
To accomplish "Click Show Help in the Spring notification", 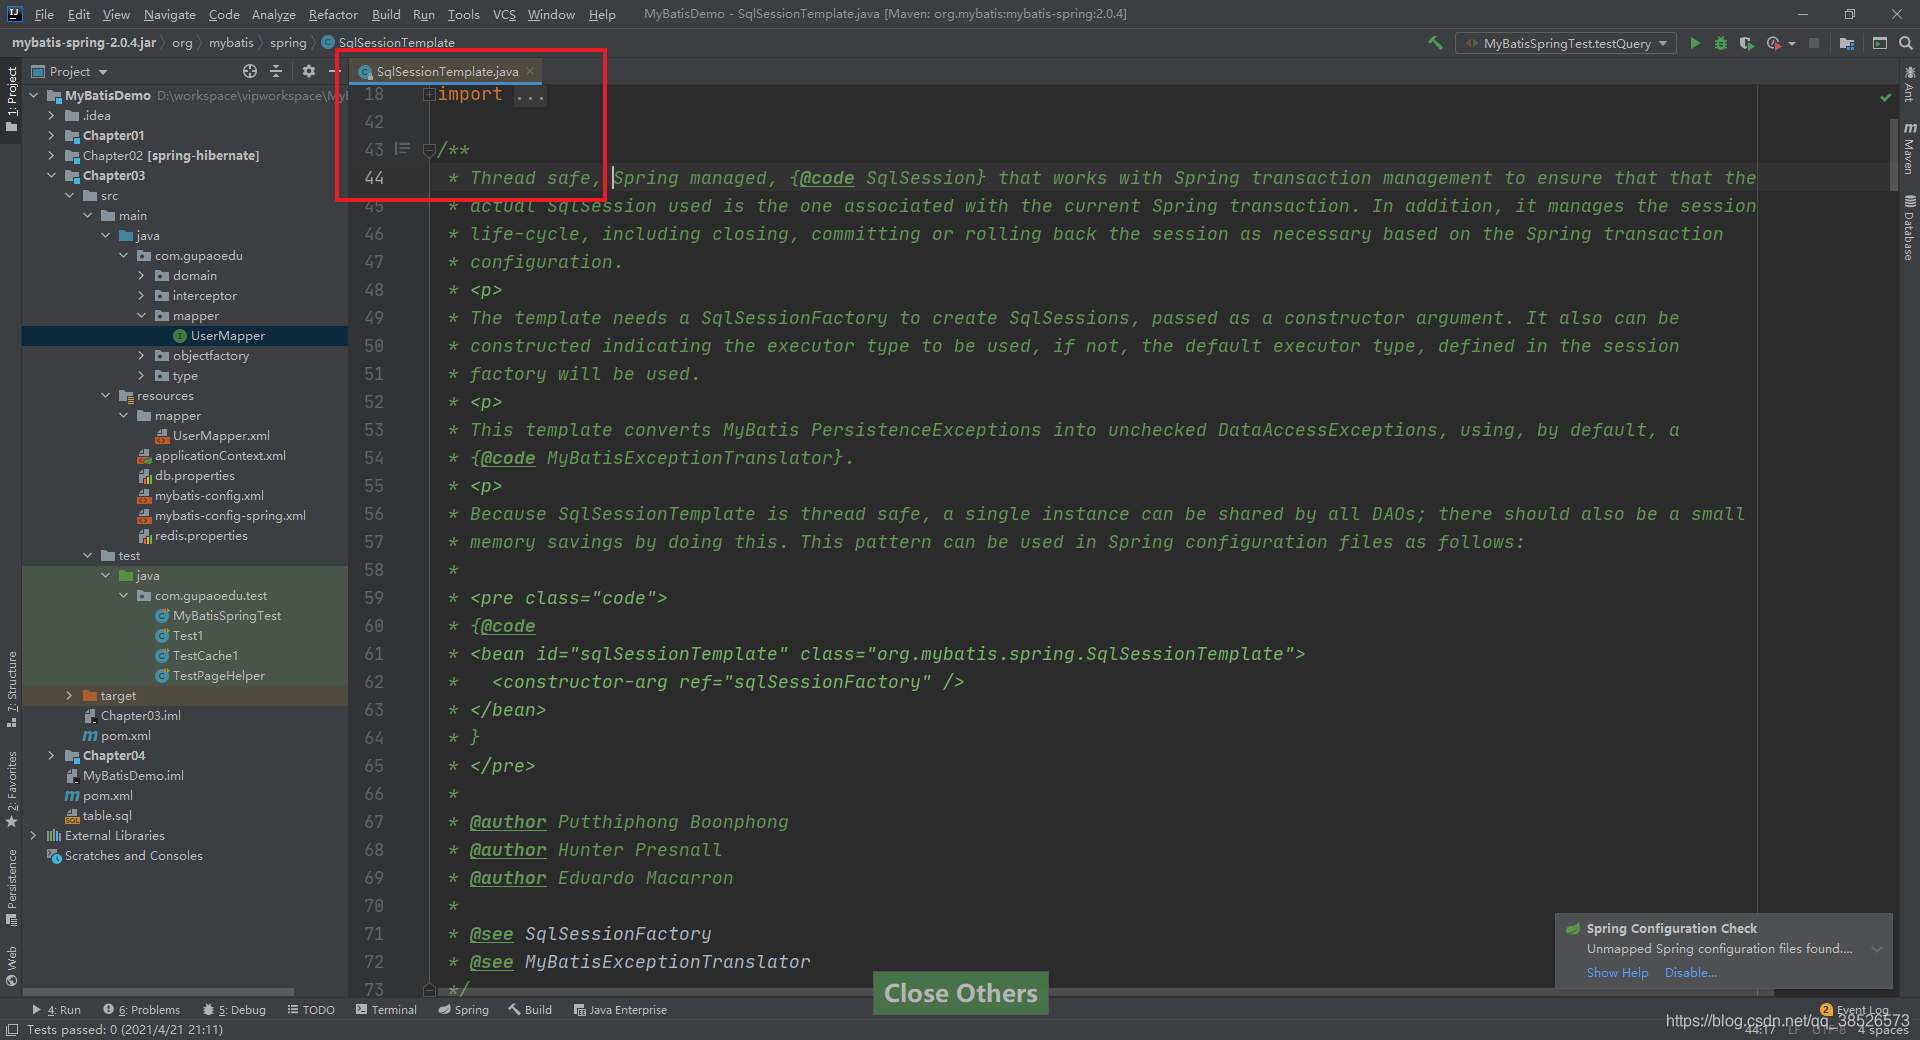I will pos(1617,973).
